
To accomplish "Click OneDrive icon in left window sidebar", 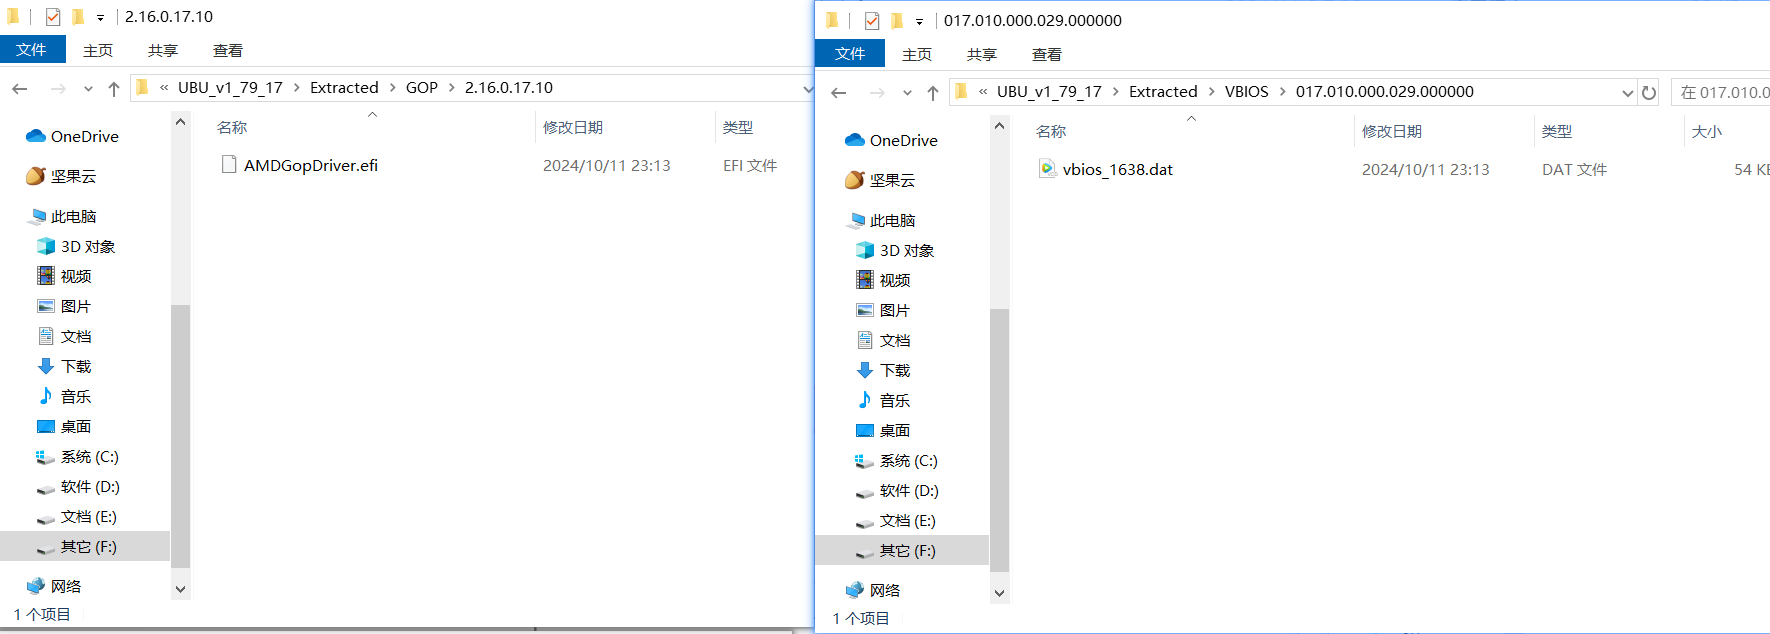I will (36, 136).
